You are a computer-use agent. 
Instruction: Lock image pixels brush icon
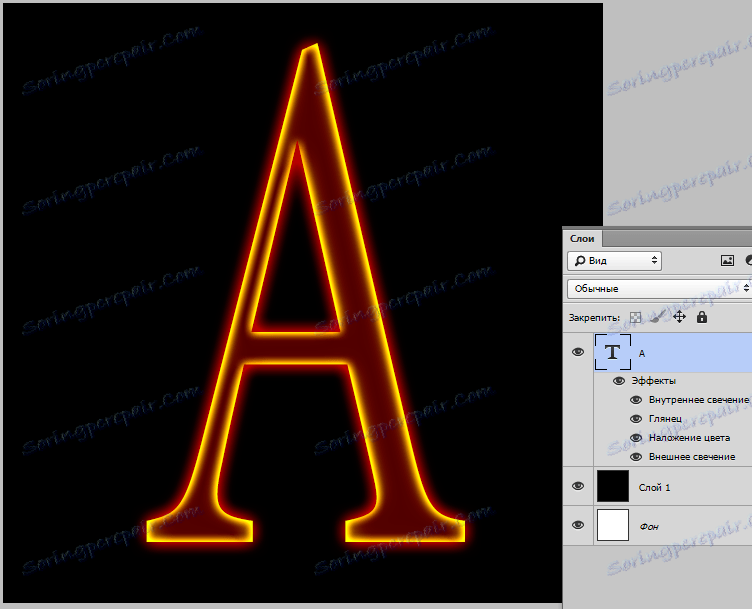click(658, 316)
